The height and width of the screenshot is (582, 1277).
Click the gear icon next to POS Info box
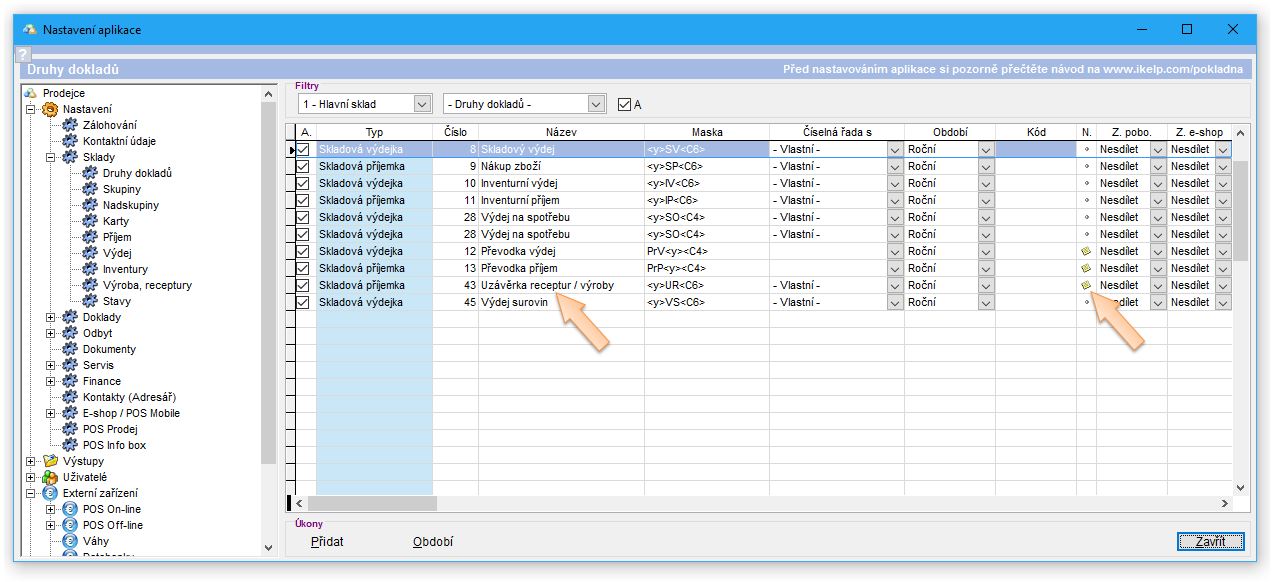tap(70, 445)
